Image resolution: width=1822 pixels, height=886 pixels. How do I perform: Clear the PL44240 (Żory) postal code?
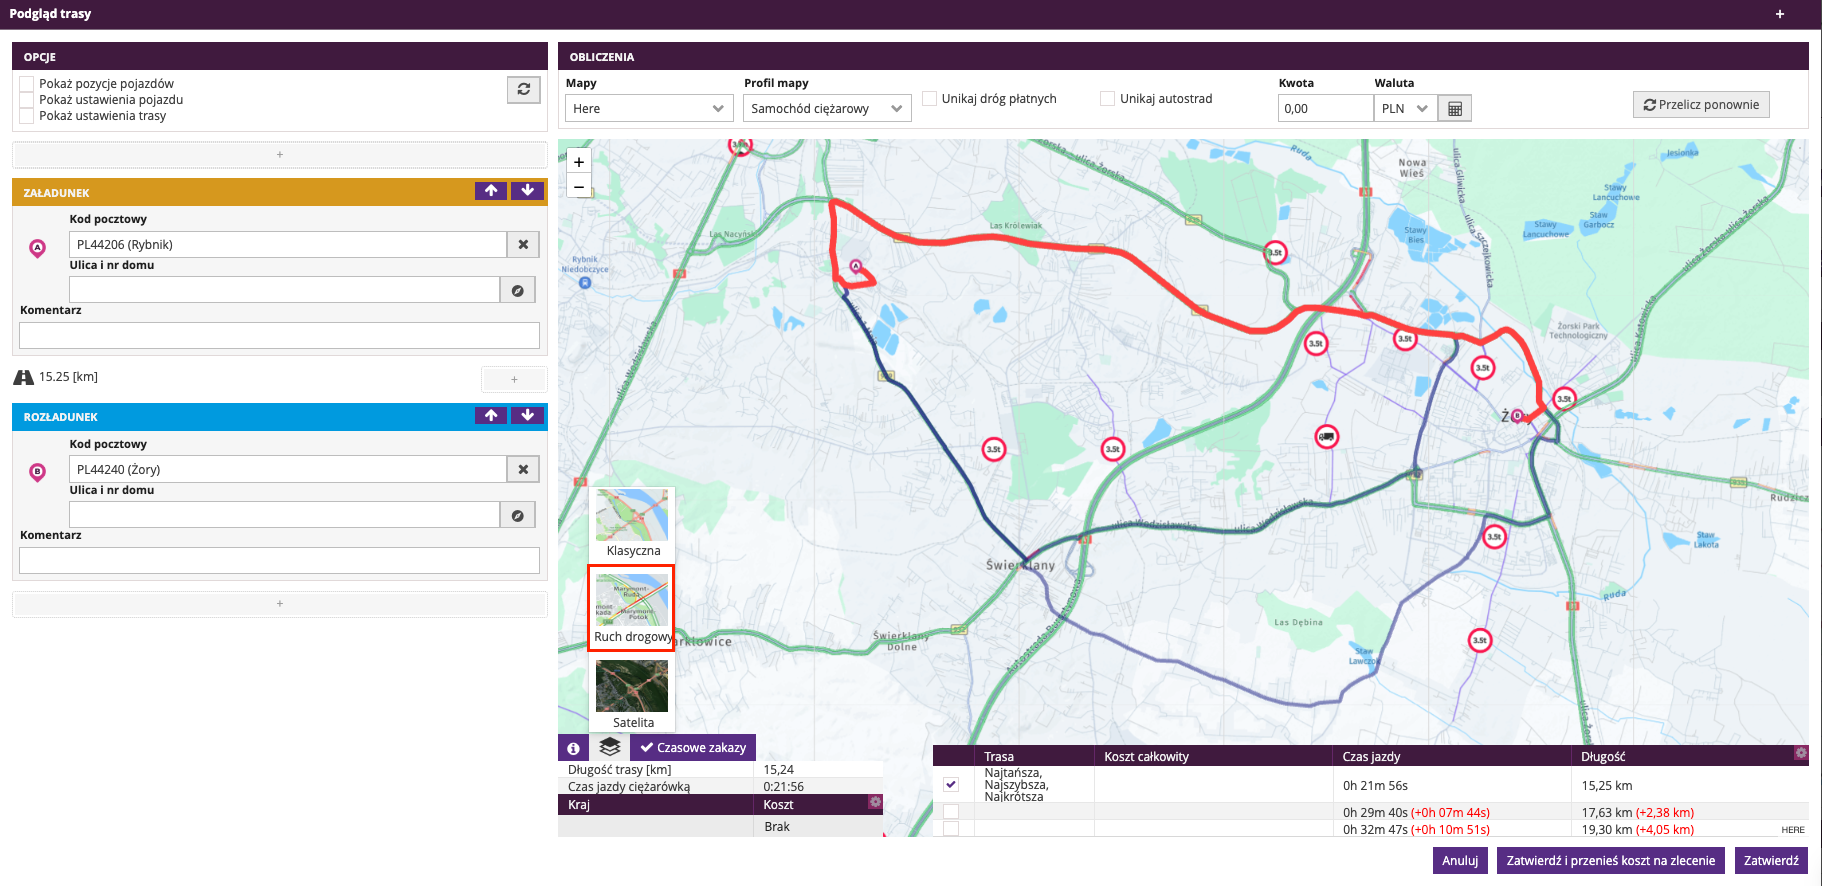[x=523, y=469]
